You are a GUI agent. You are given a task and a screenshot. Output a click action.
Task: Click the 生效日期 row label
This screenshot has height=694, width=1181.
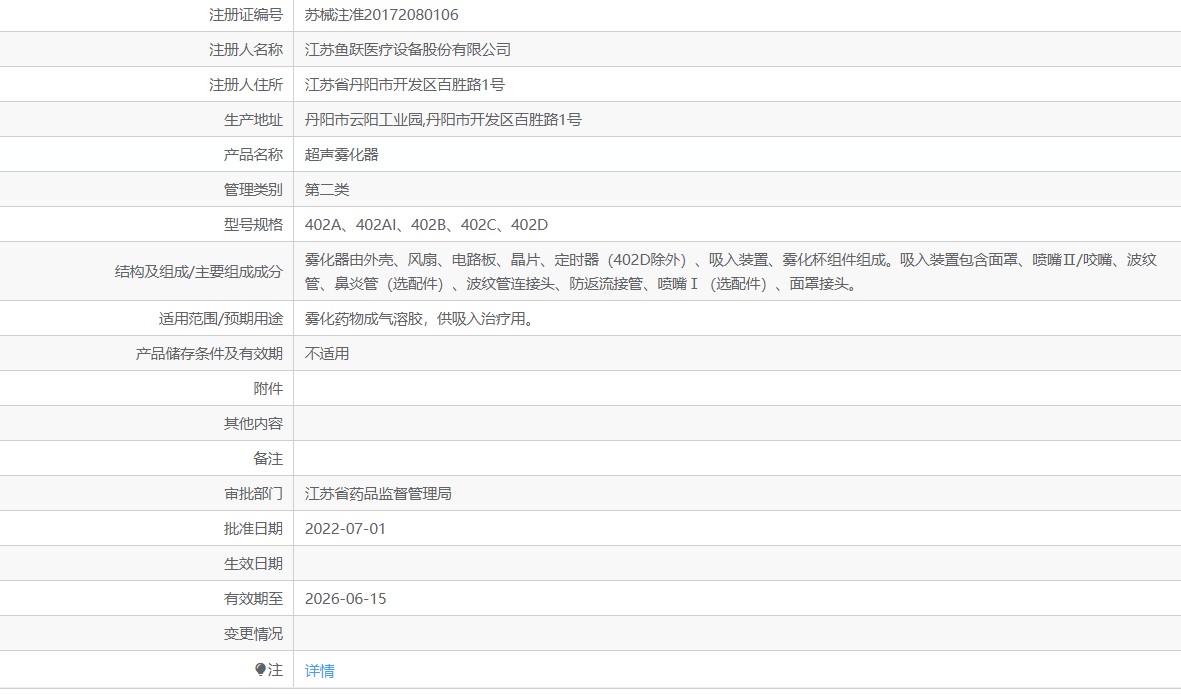253,564
